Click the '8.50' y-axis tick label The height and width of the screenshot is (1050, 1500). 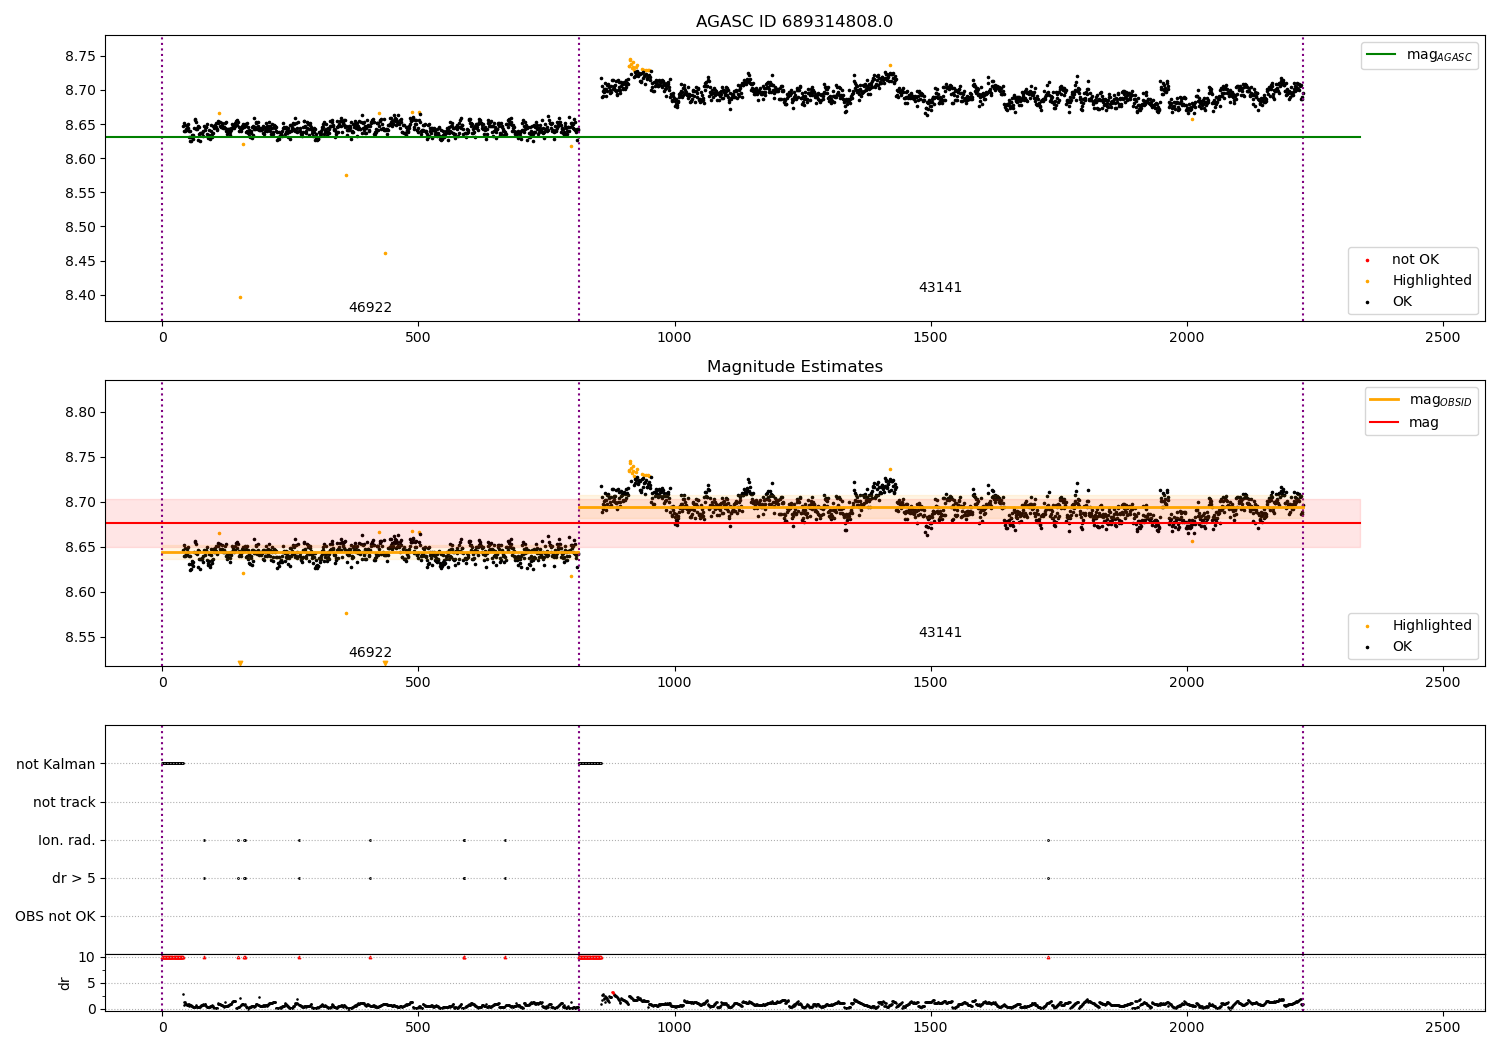tap(81, 228)
